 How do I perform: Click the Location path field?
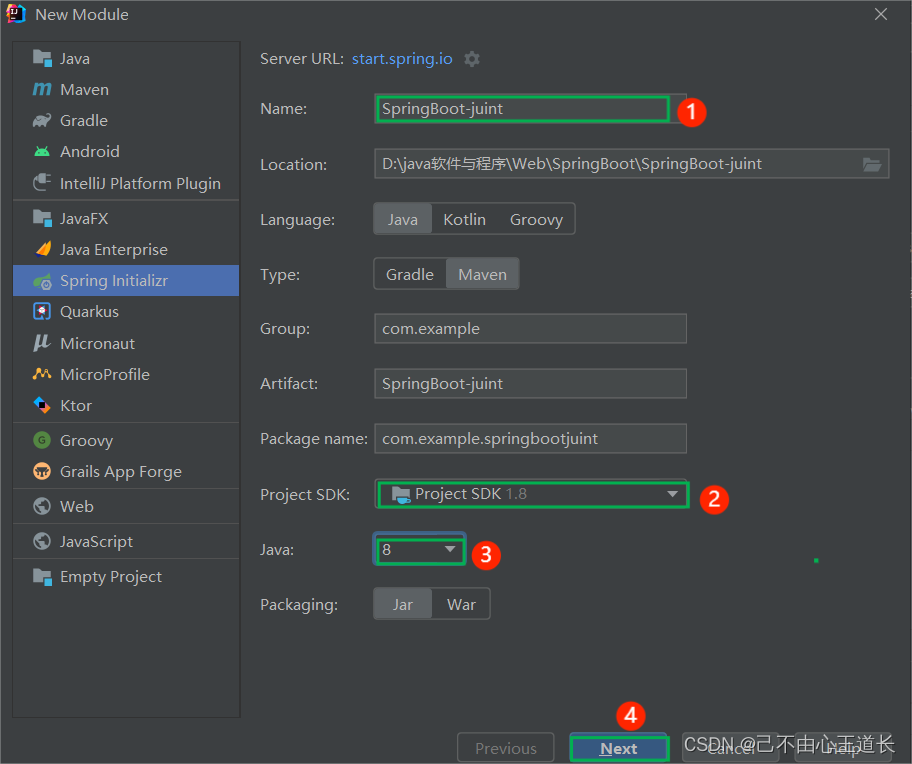[x=631, y=164]
